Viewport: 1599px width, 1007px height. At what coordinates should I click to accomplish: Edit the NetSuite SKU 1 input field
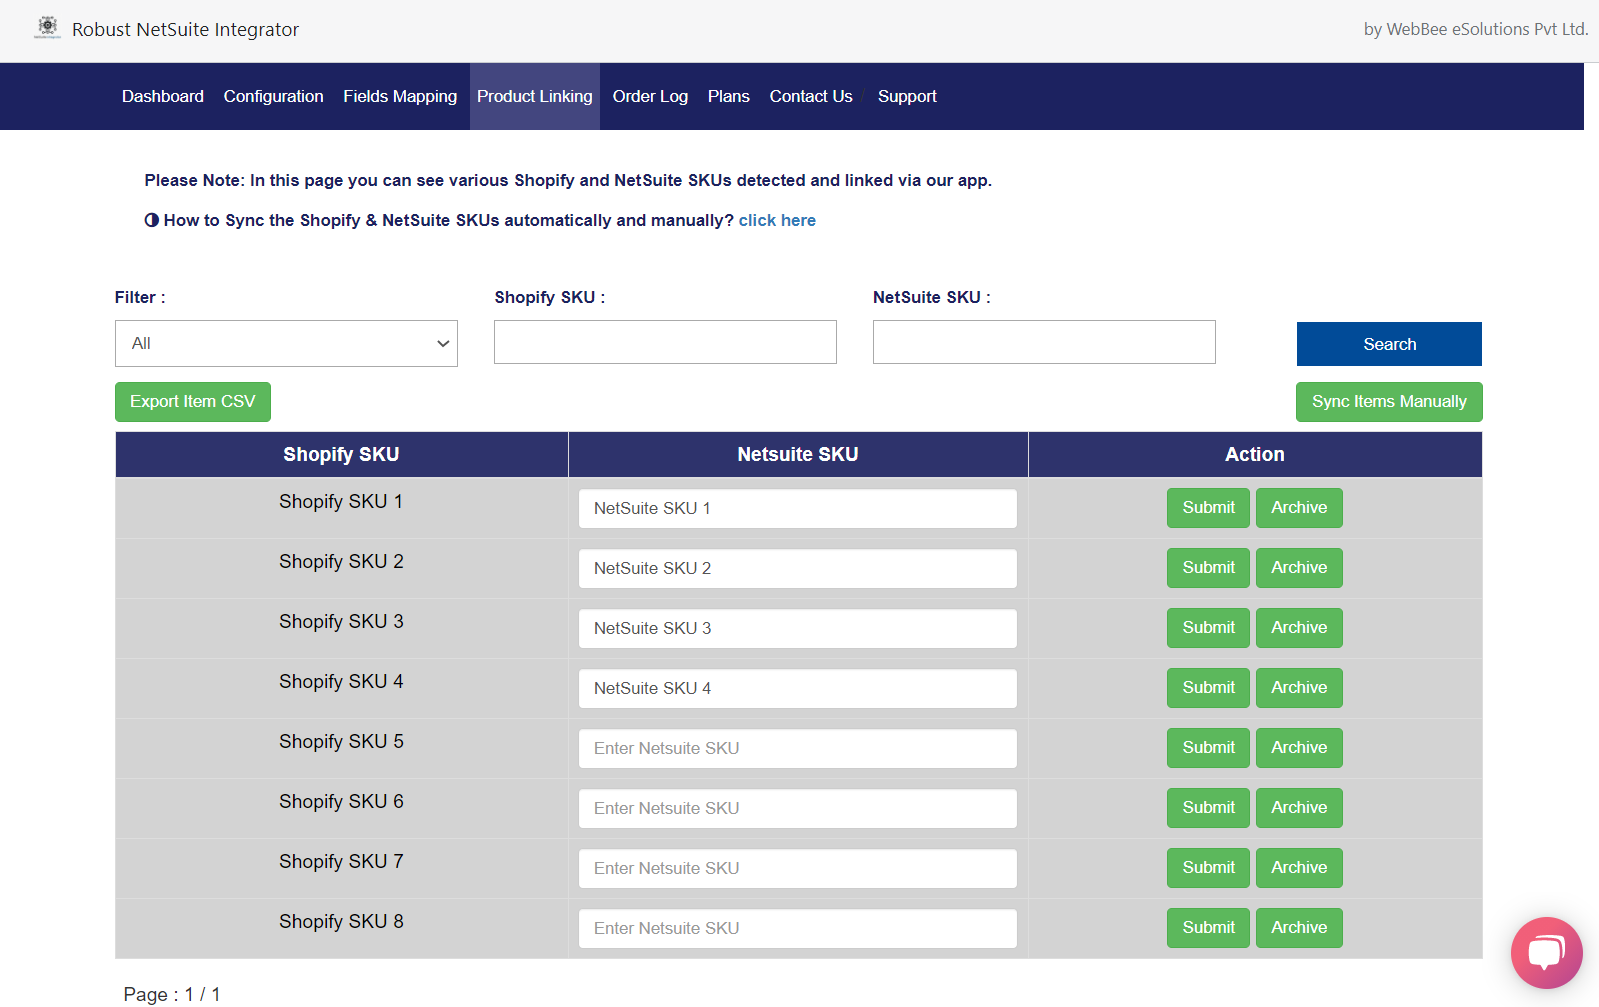798,508
